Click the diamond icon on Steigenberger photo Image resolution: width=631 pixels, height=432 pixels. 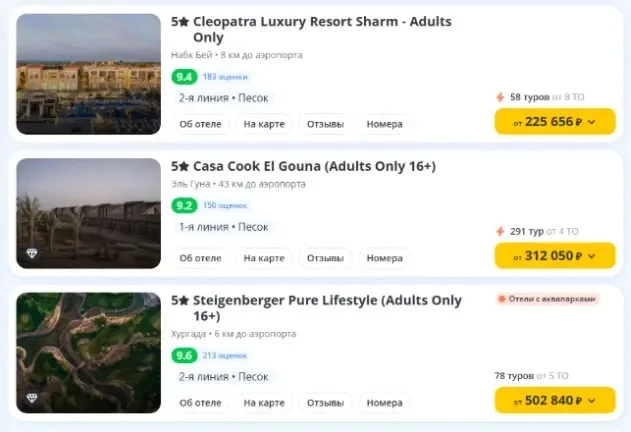tap(32, 398)
